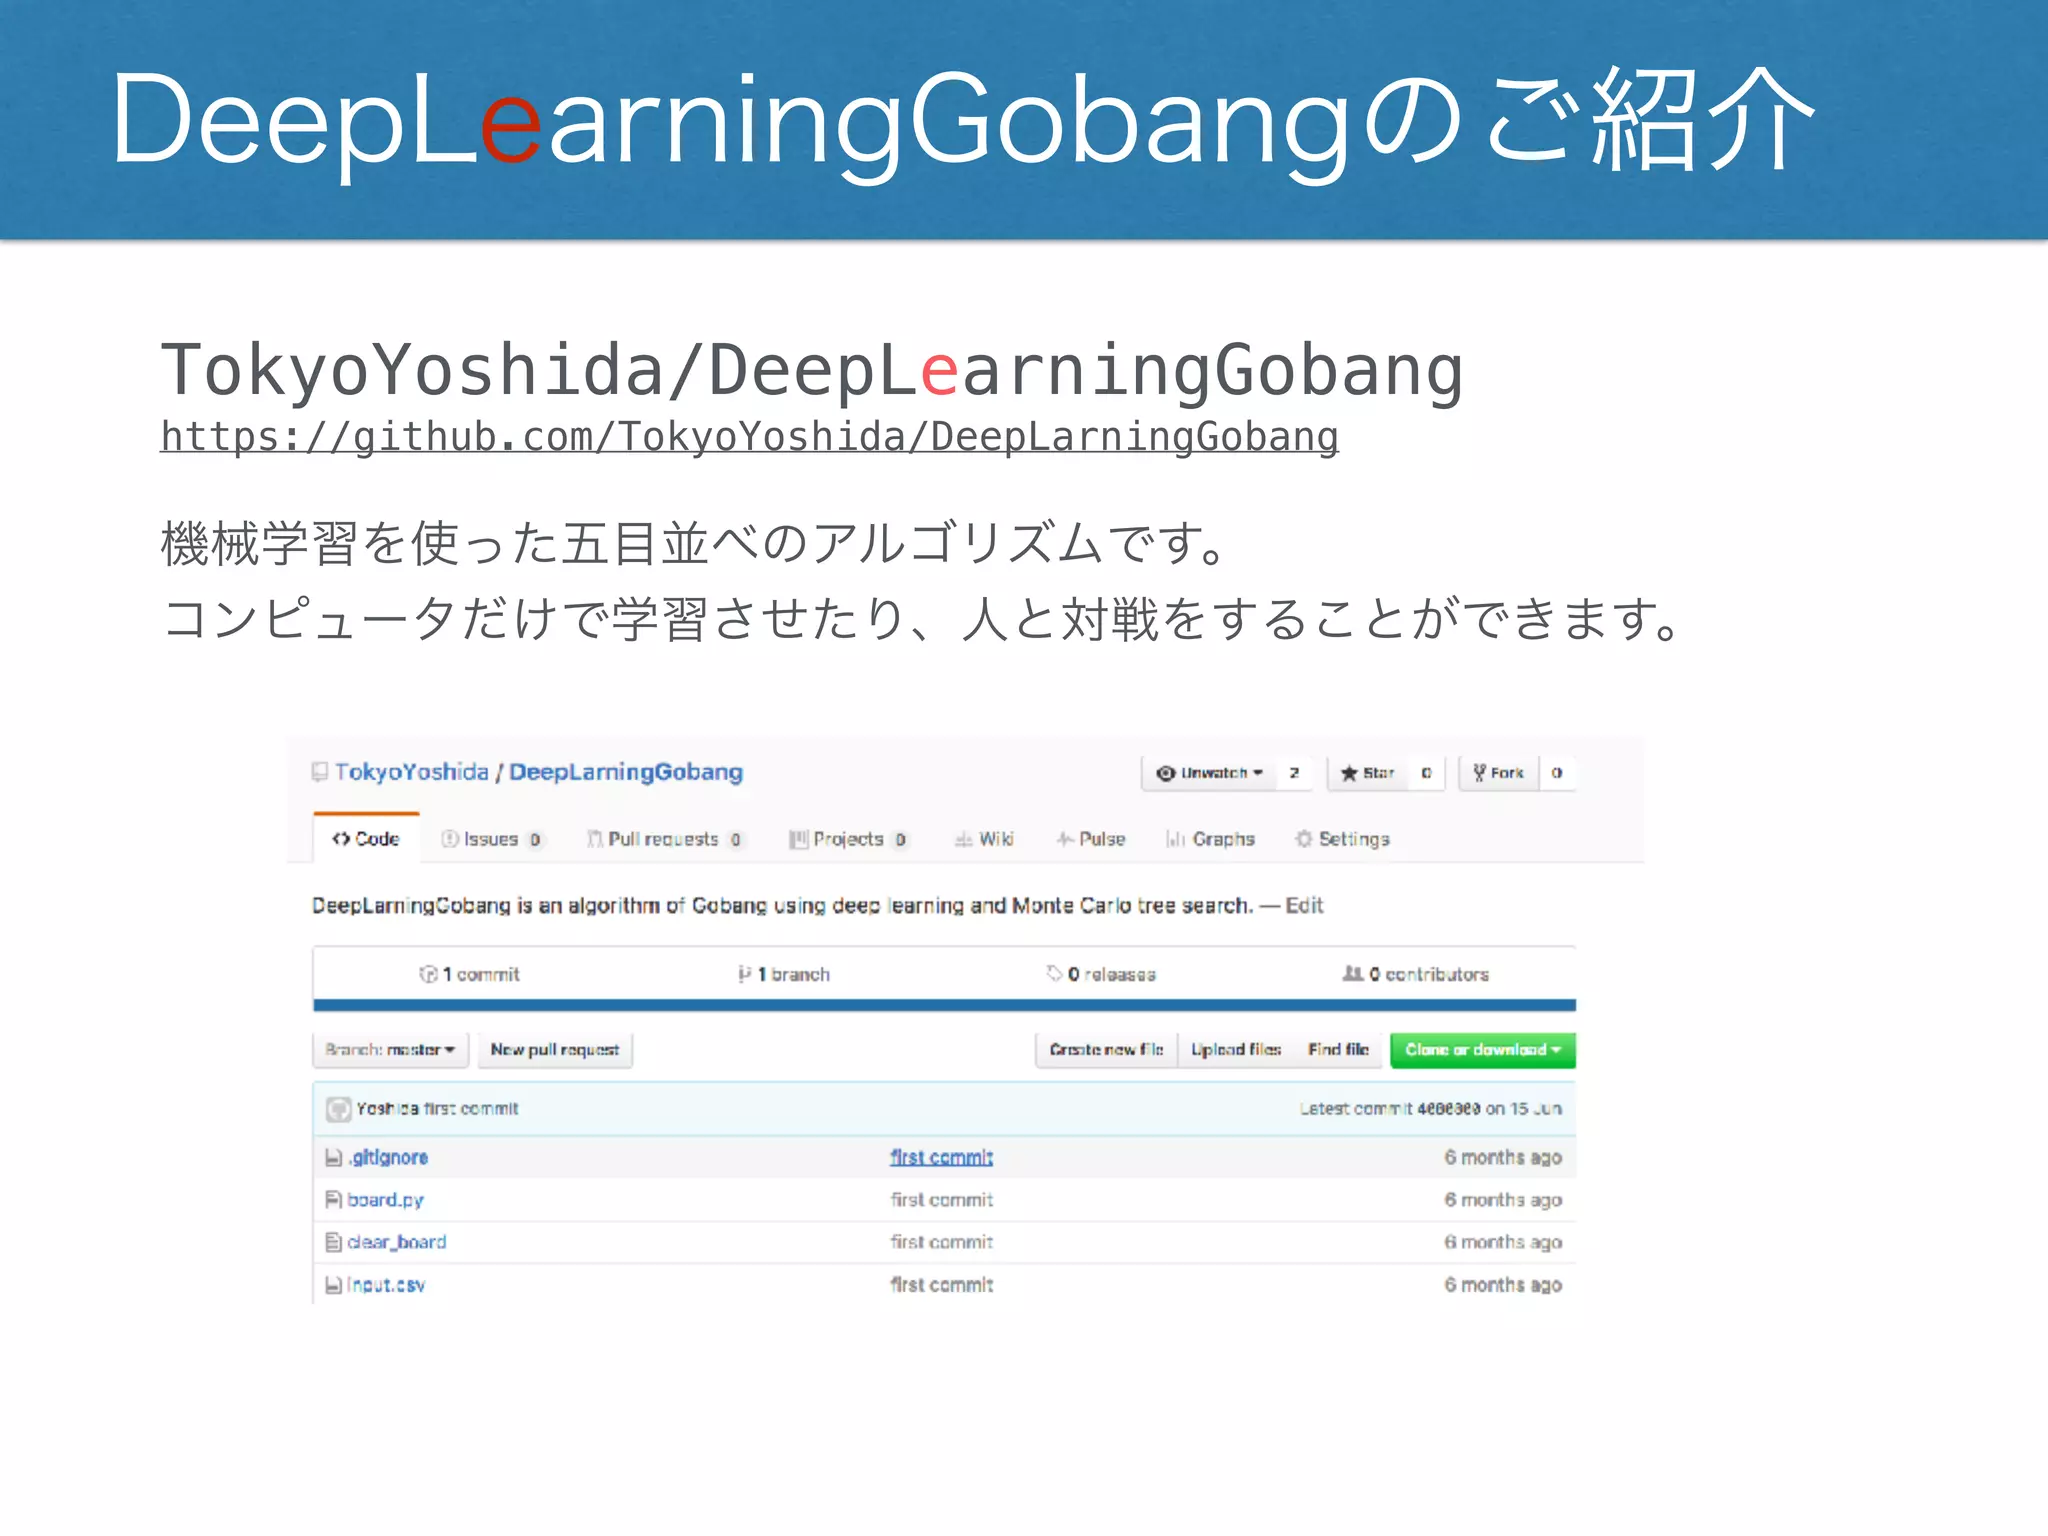
Task: Click '6 months ago' in the board.py row
Action: tap(1502, 1200)
